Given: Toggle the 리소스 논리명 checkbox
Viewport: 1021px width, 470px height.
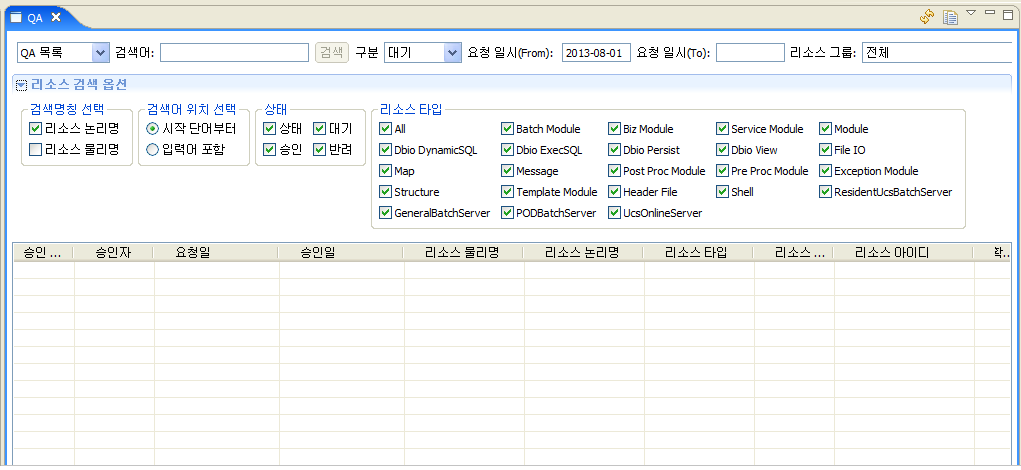Looking at the screenshot, I should 36,129.
